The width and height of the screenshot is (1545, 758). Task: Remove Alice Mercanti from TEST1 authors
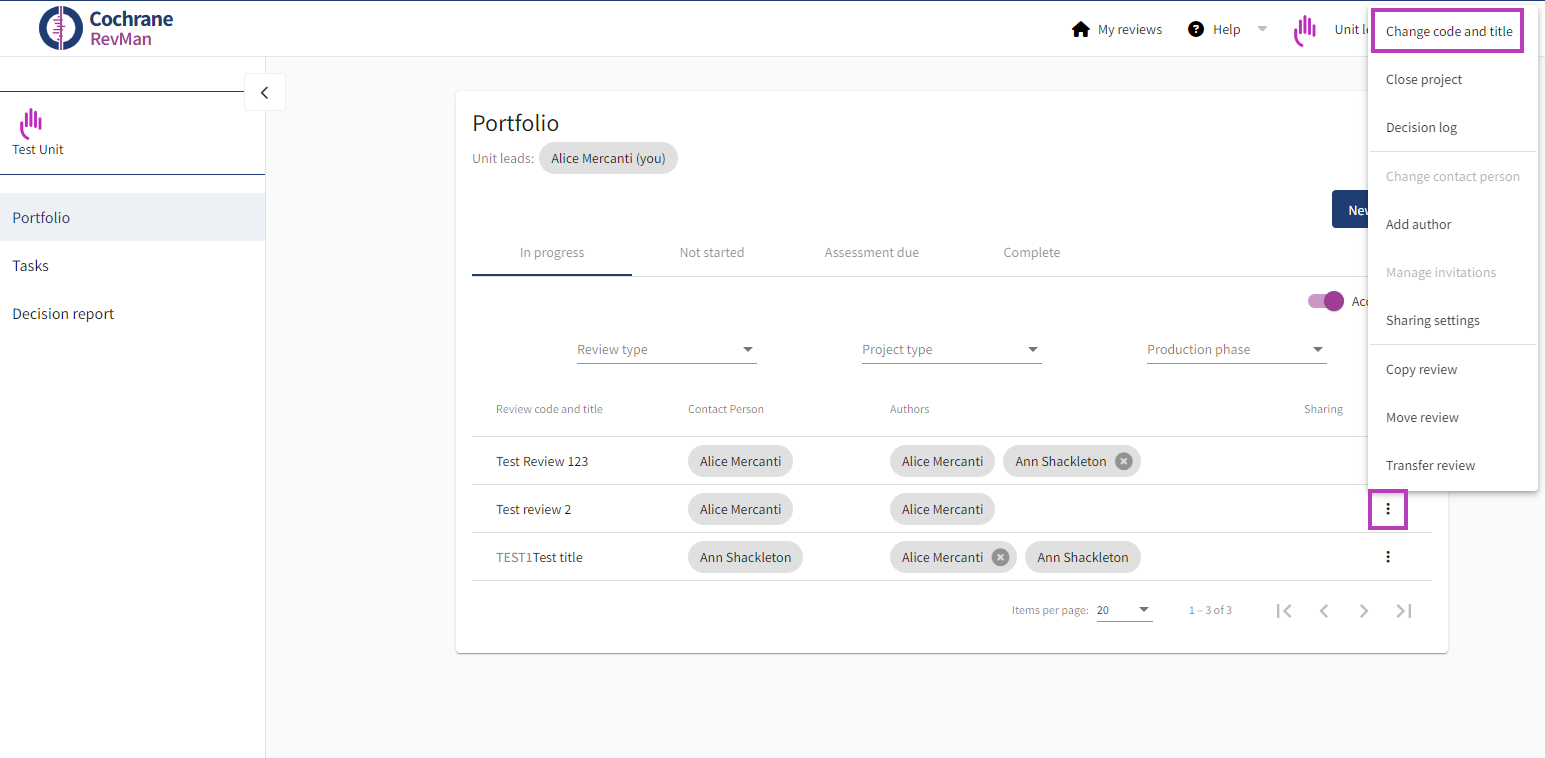[1000, 557]
